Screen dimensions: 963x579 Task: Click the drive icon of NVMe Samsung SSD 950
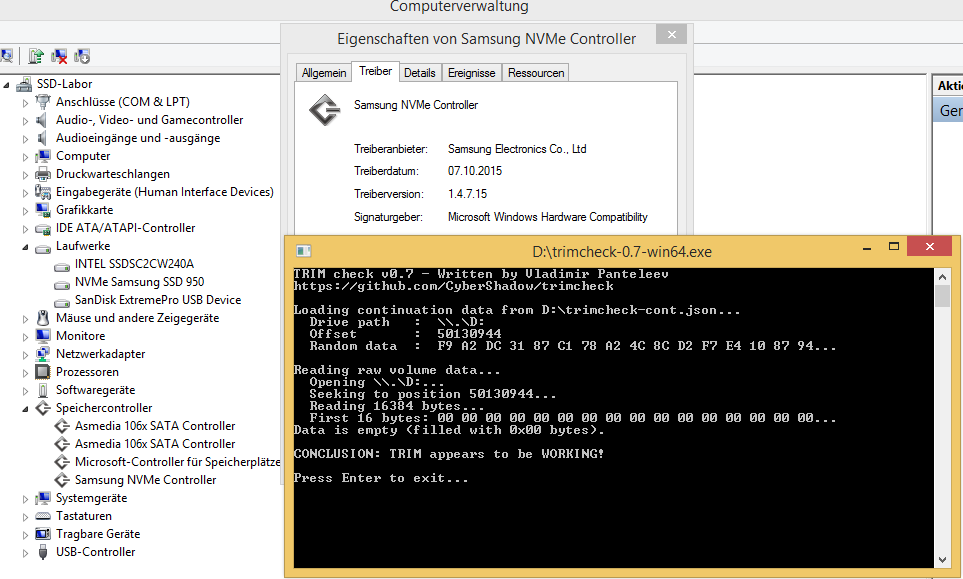click(x=61, y=284)
